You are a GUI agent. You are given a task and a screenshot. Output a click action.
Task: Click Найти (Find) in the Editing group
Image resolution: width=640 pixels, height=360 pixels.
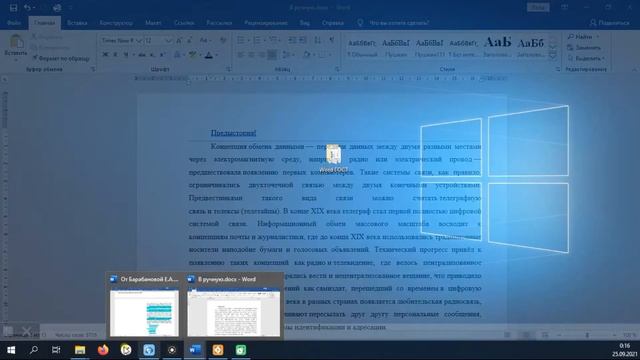click(x=583, y=37)
